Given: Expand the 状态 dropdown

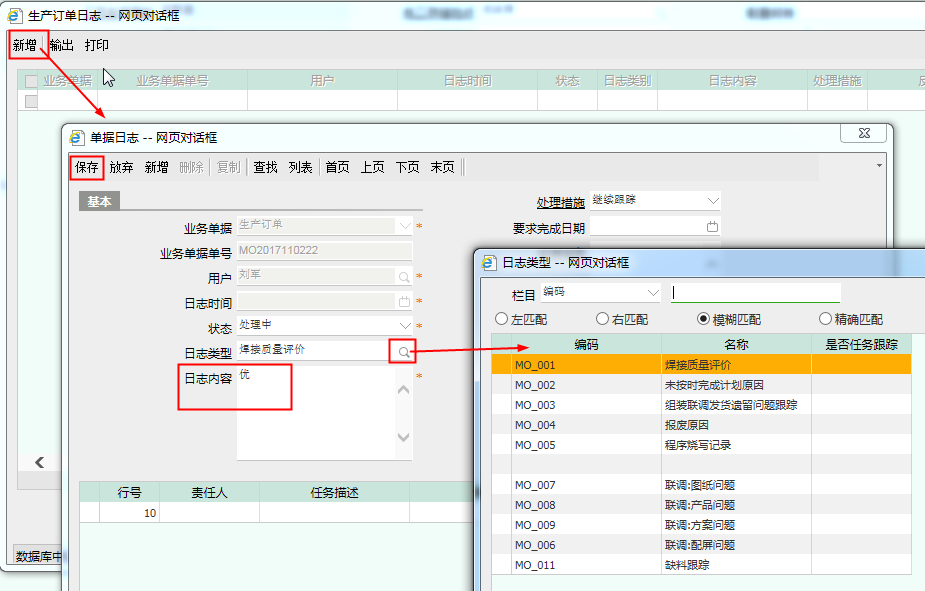Looking at the screenshot, I should pyautogui.click(x=404, y=326).
